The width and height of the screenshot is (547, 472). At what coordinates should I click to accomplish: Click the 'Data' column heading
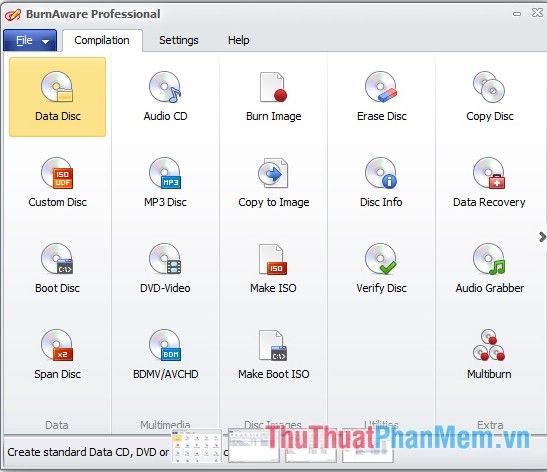click(x=57, y=425)
